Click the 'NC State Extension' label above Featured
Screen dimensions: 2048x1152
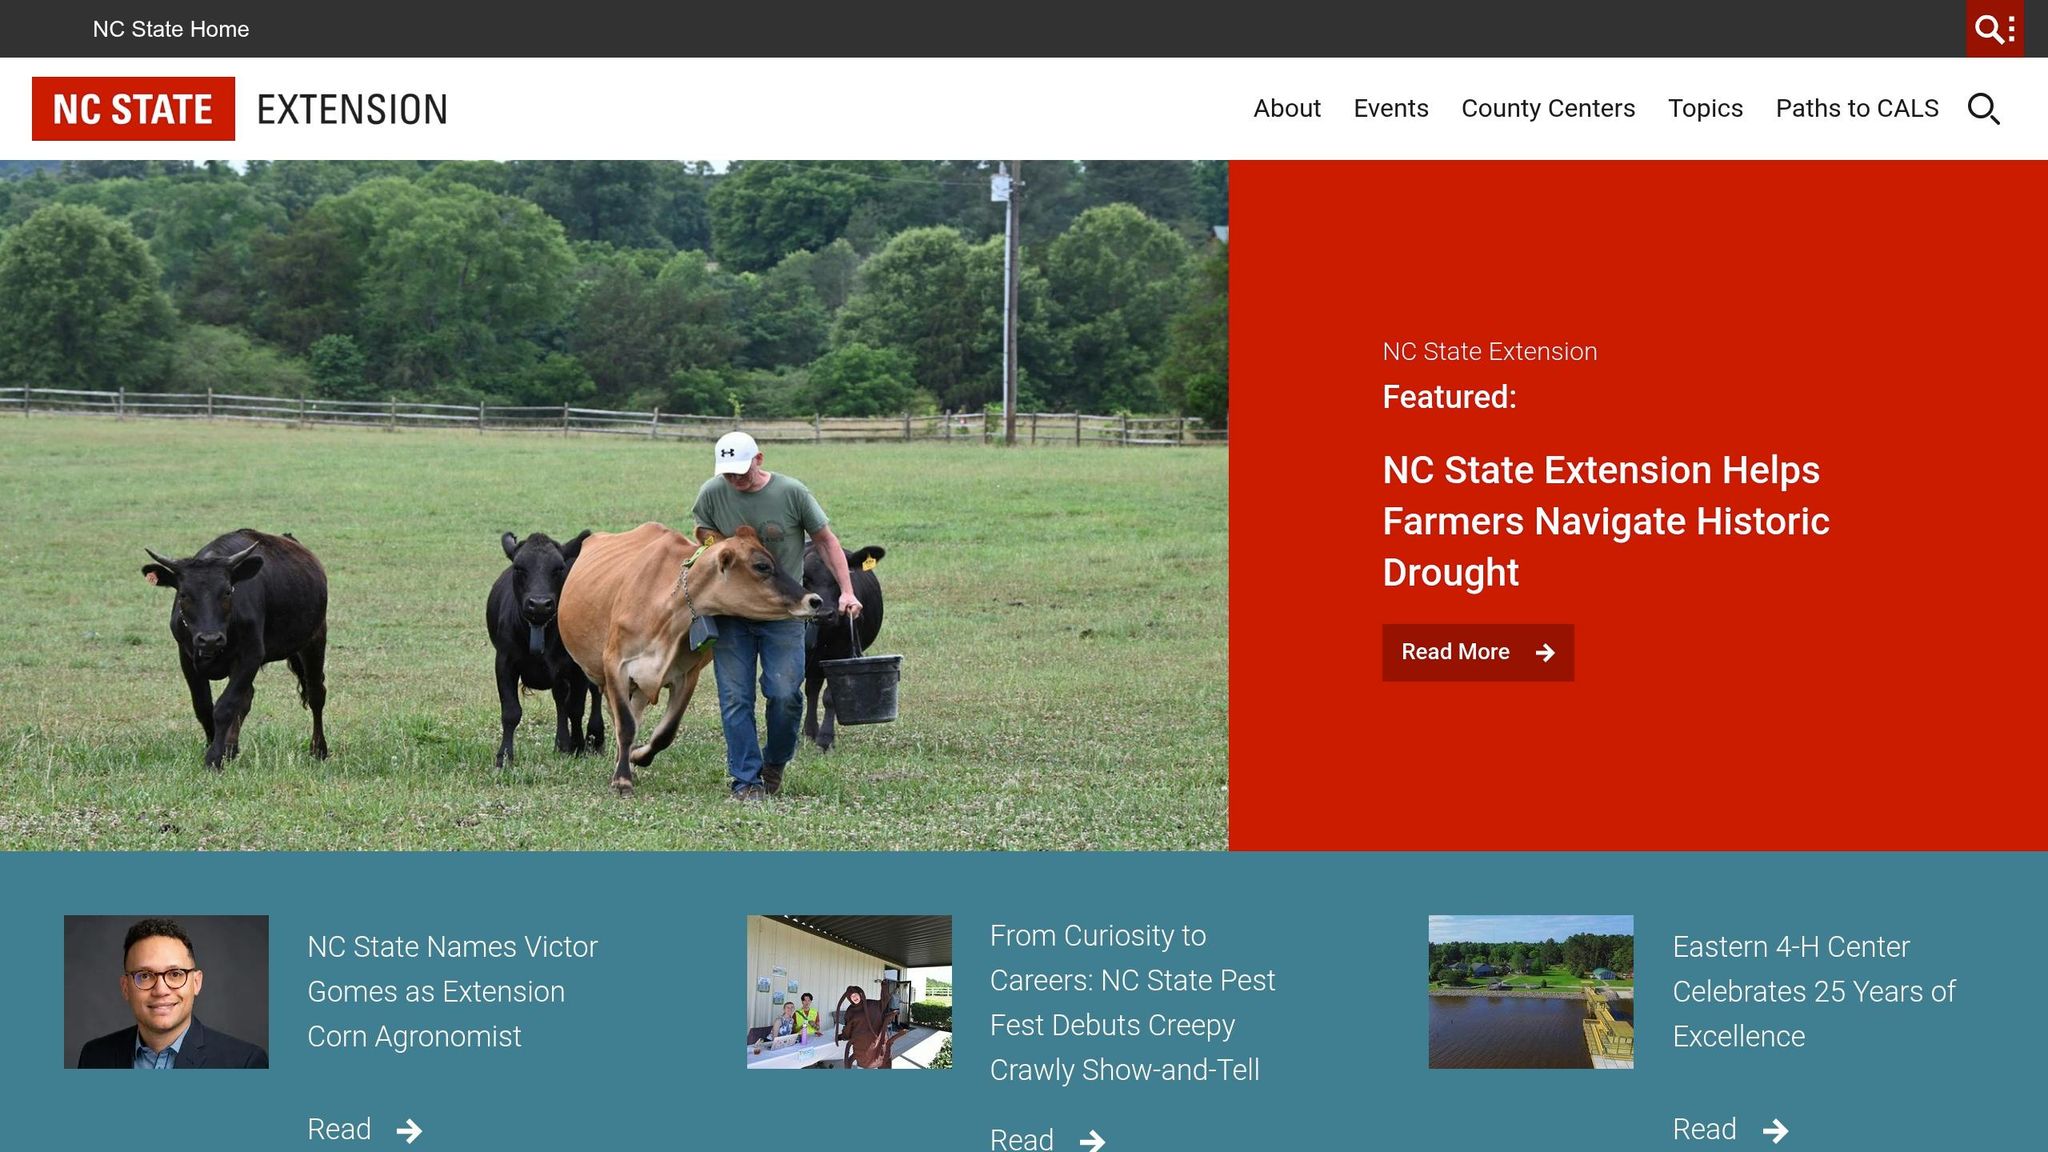pyautogui.click(x=1490, y=351)
